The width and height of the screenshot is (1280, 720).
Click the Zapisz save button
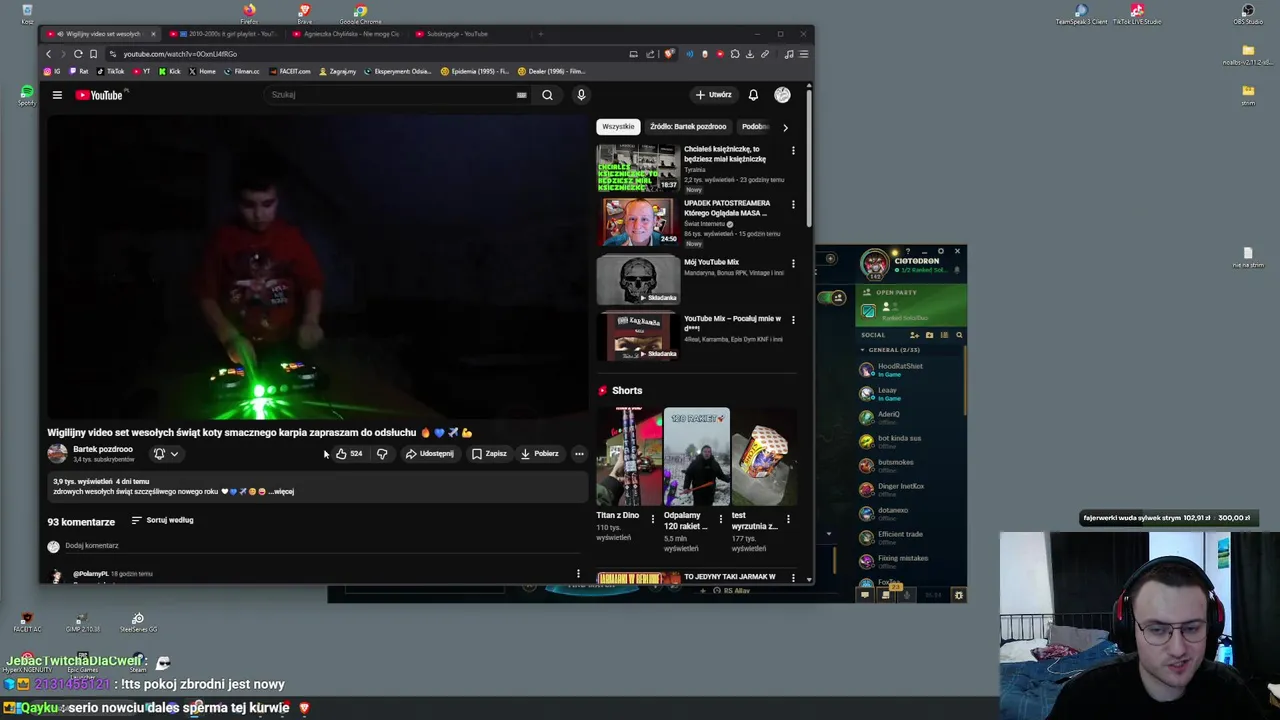(489, 454)
